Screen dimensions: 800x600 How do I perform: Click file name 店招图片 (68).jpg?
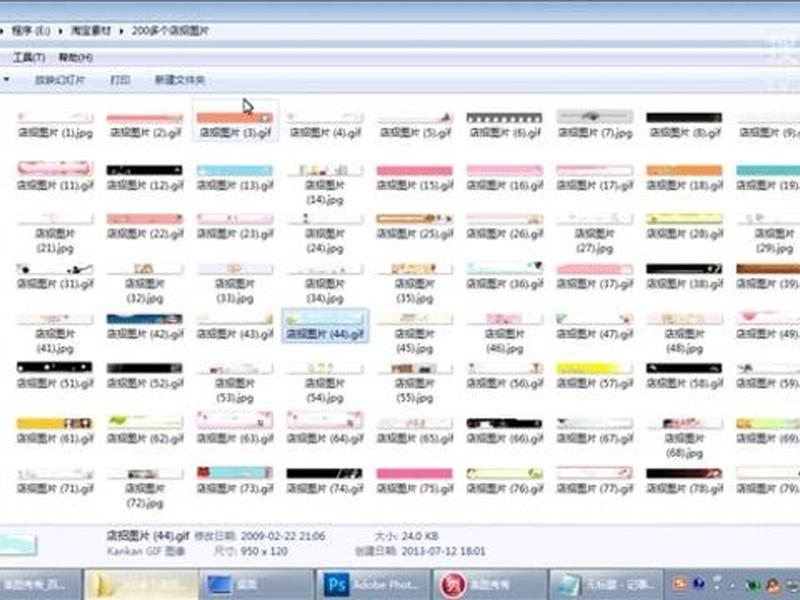pyautogui.click(x=684, y=445)
